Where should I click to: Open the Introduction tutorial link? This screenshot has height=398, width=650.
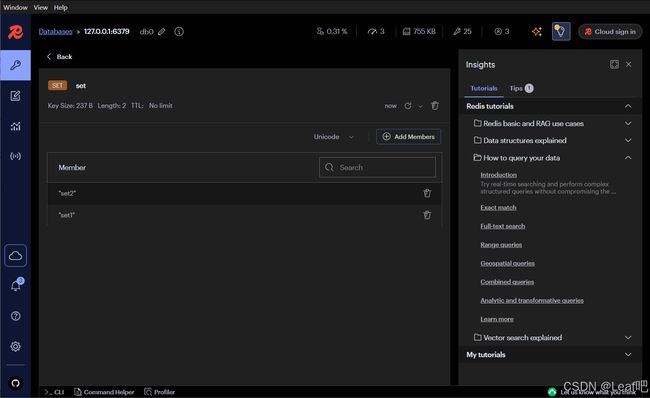pos(498,175)
